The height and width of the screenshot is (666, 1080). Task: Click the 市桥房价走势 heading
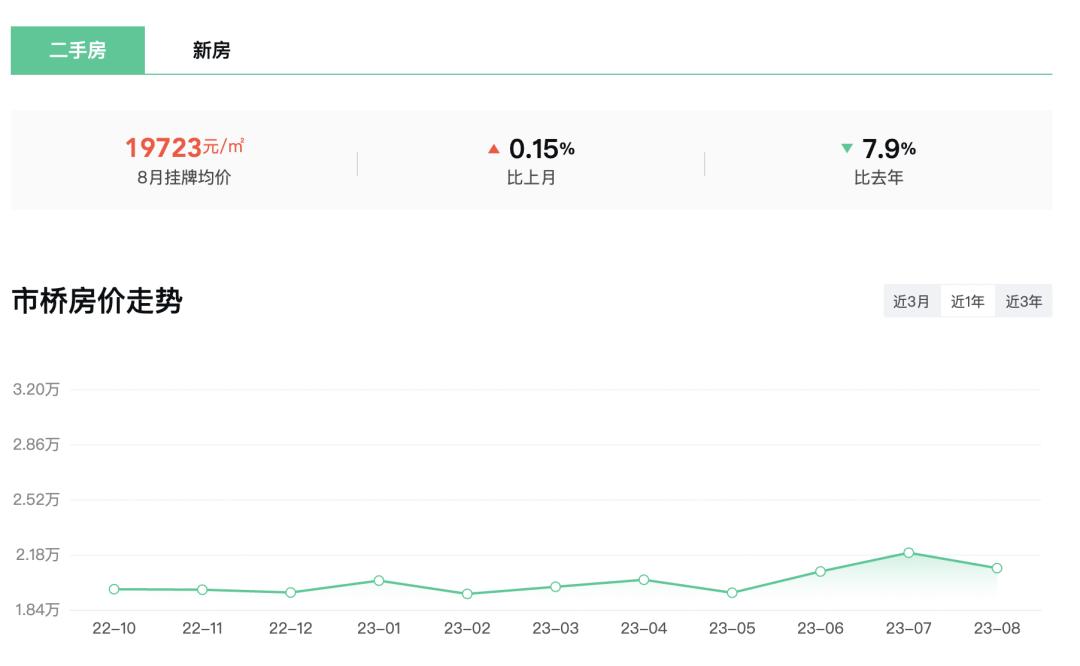pyautogui.click(x=97, y=301)
